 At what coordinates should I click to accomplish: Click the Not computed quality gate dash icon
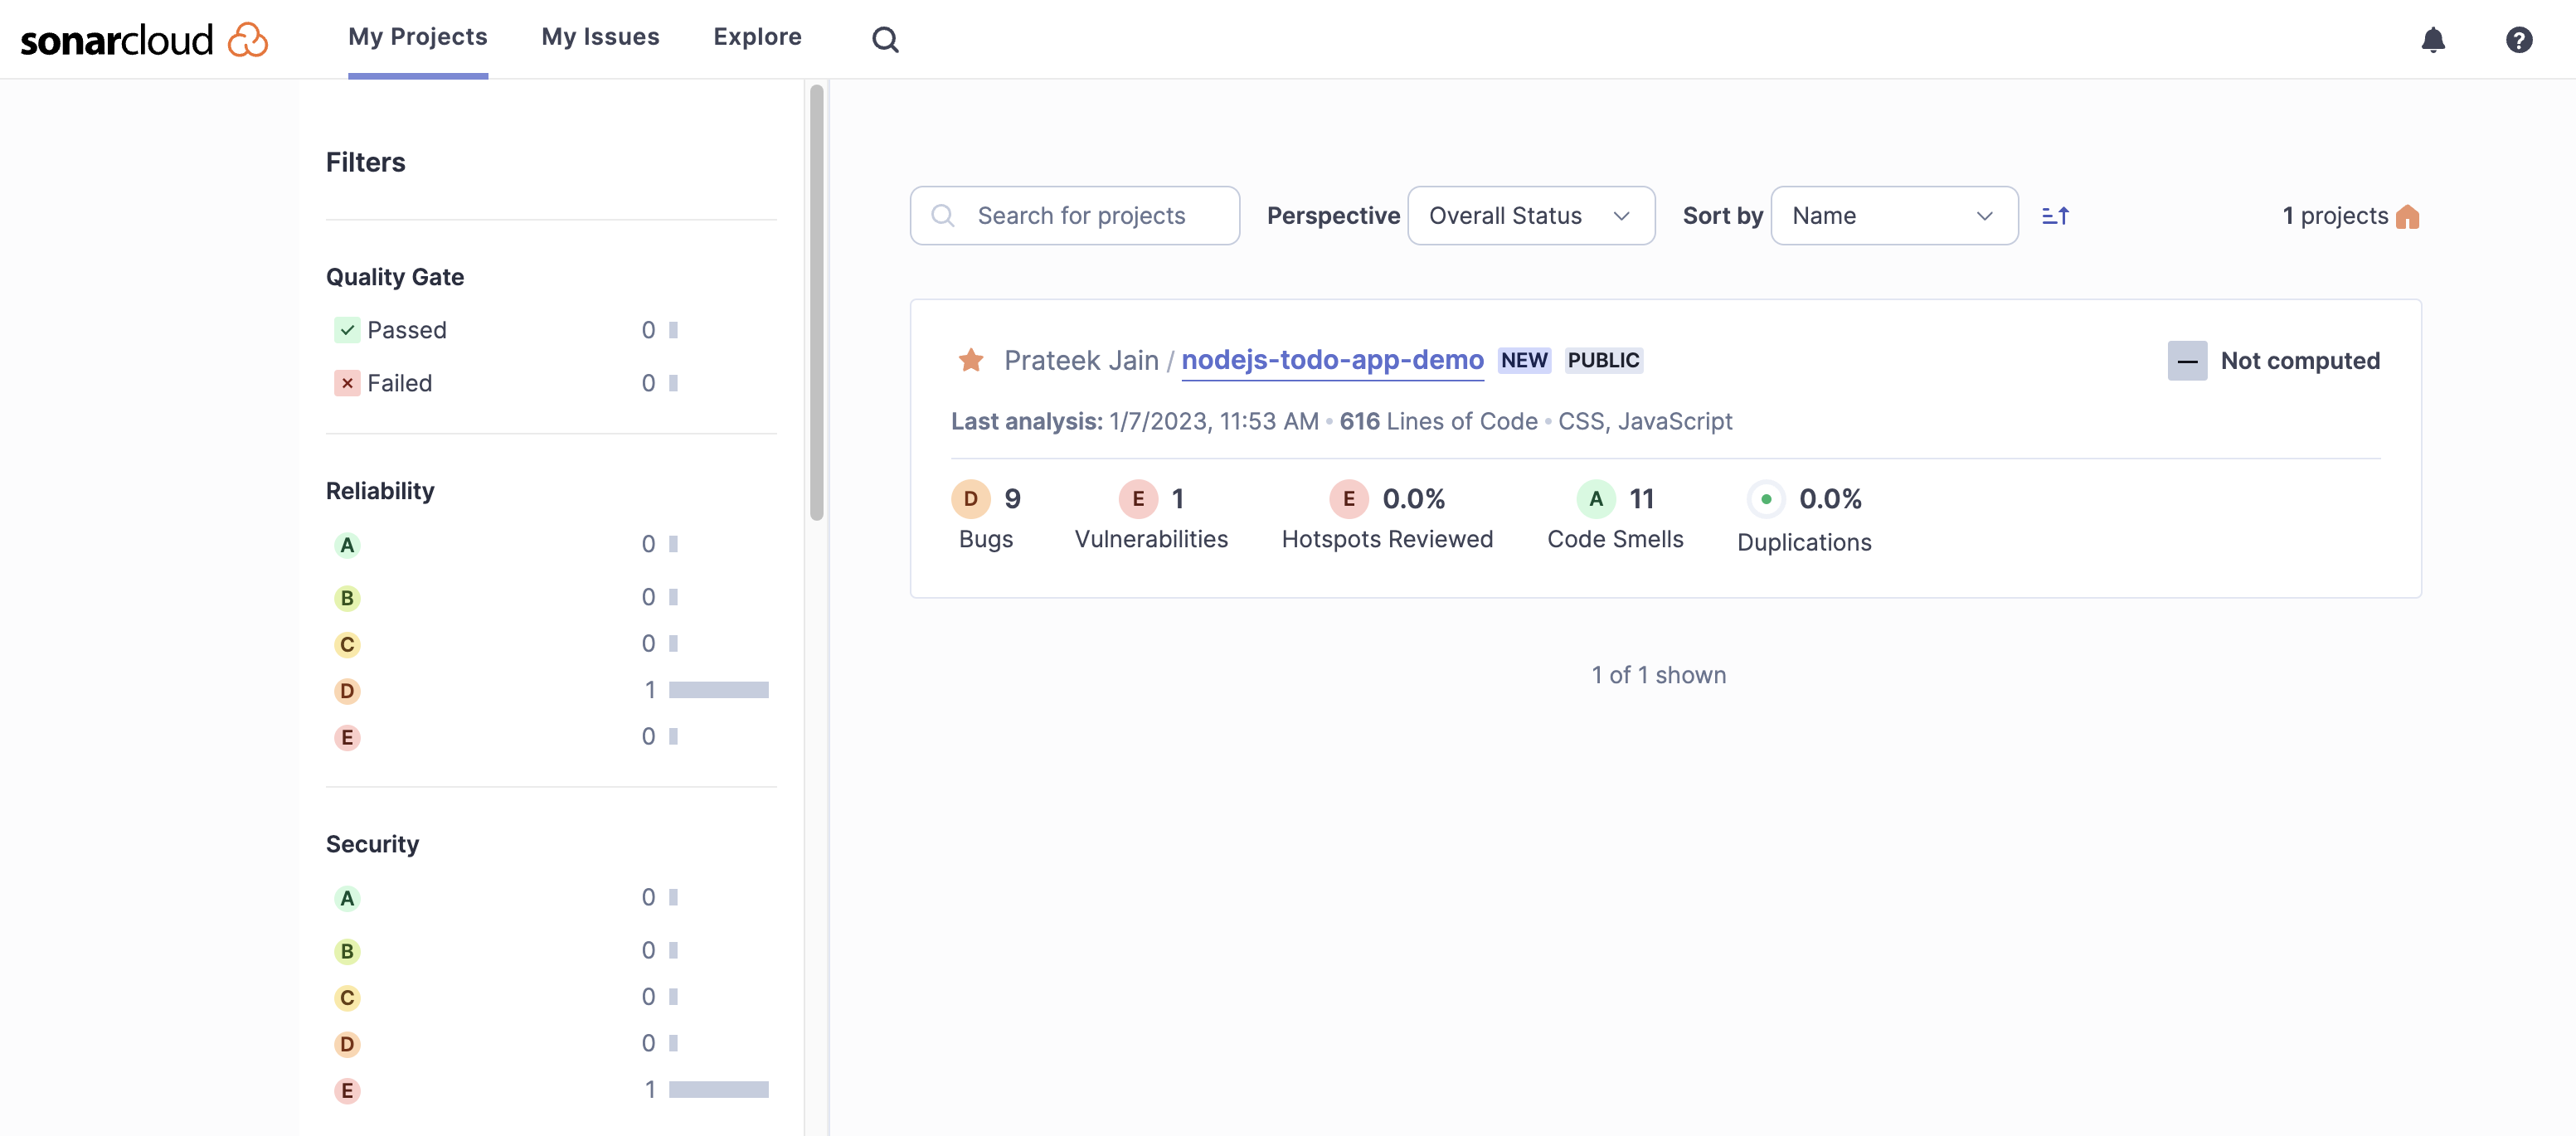coord(2186,361)
